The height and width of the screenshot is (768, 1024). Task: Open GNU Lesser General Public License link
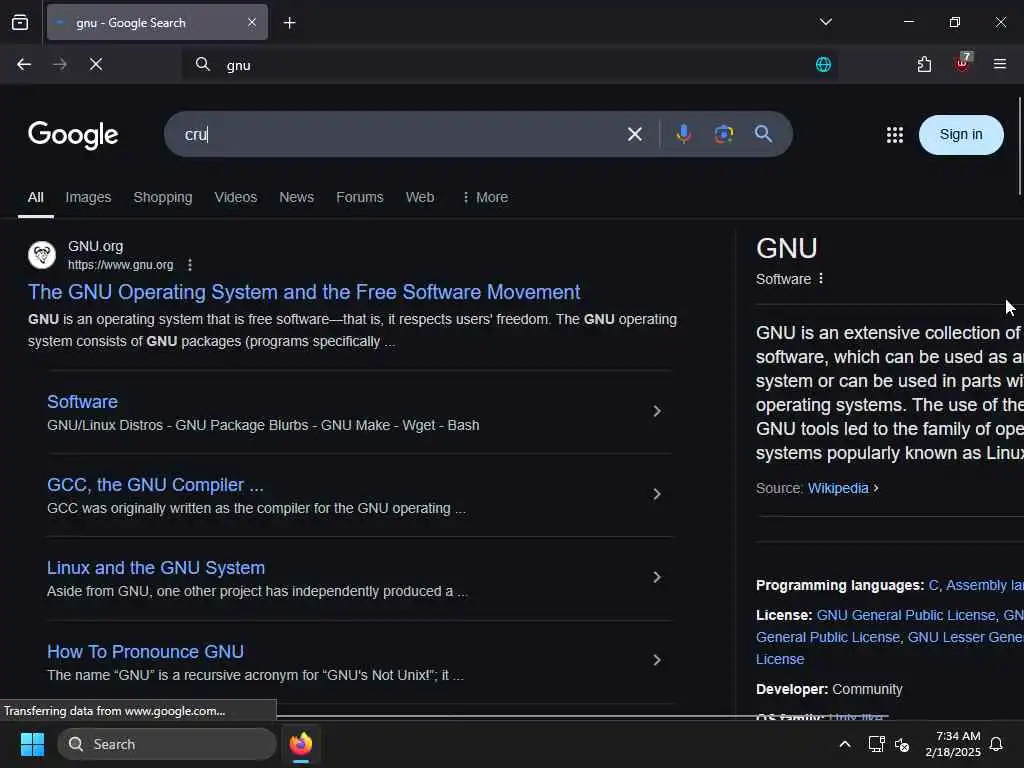965,637
